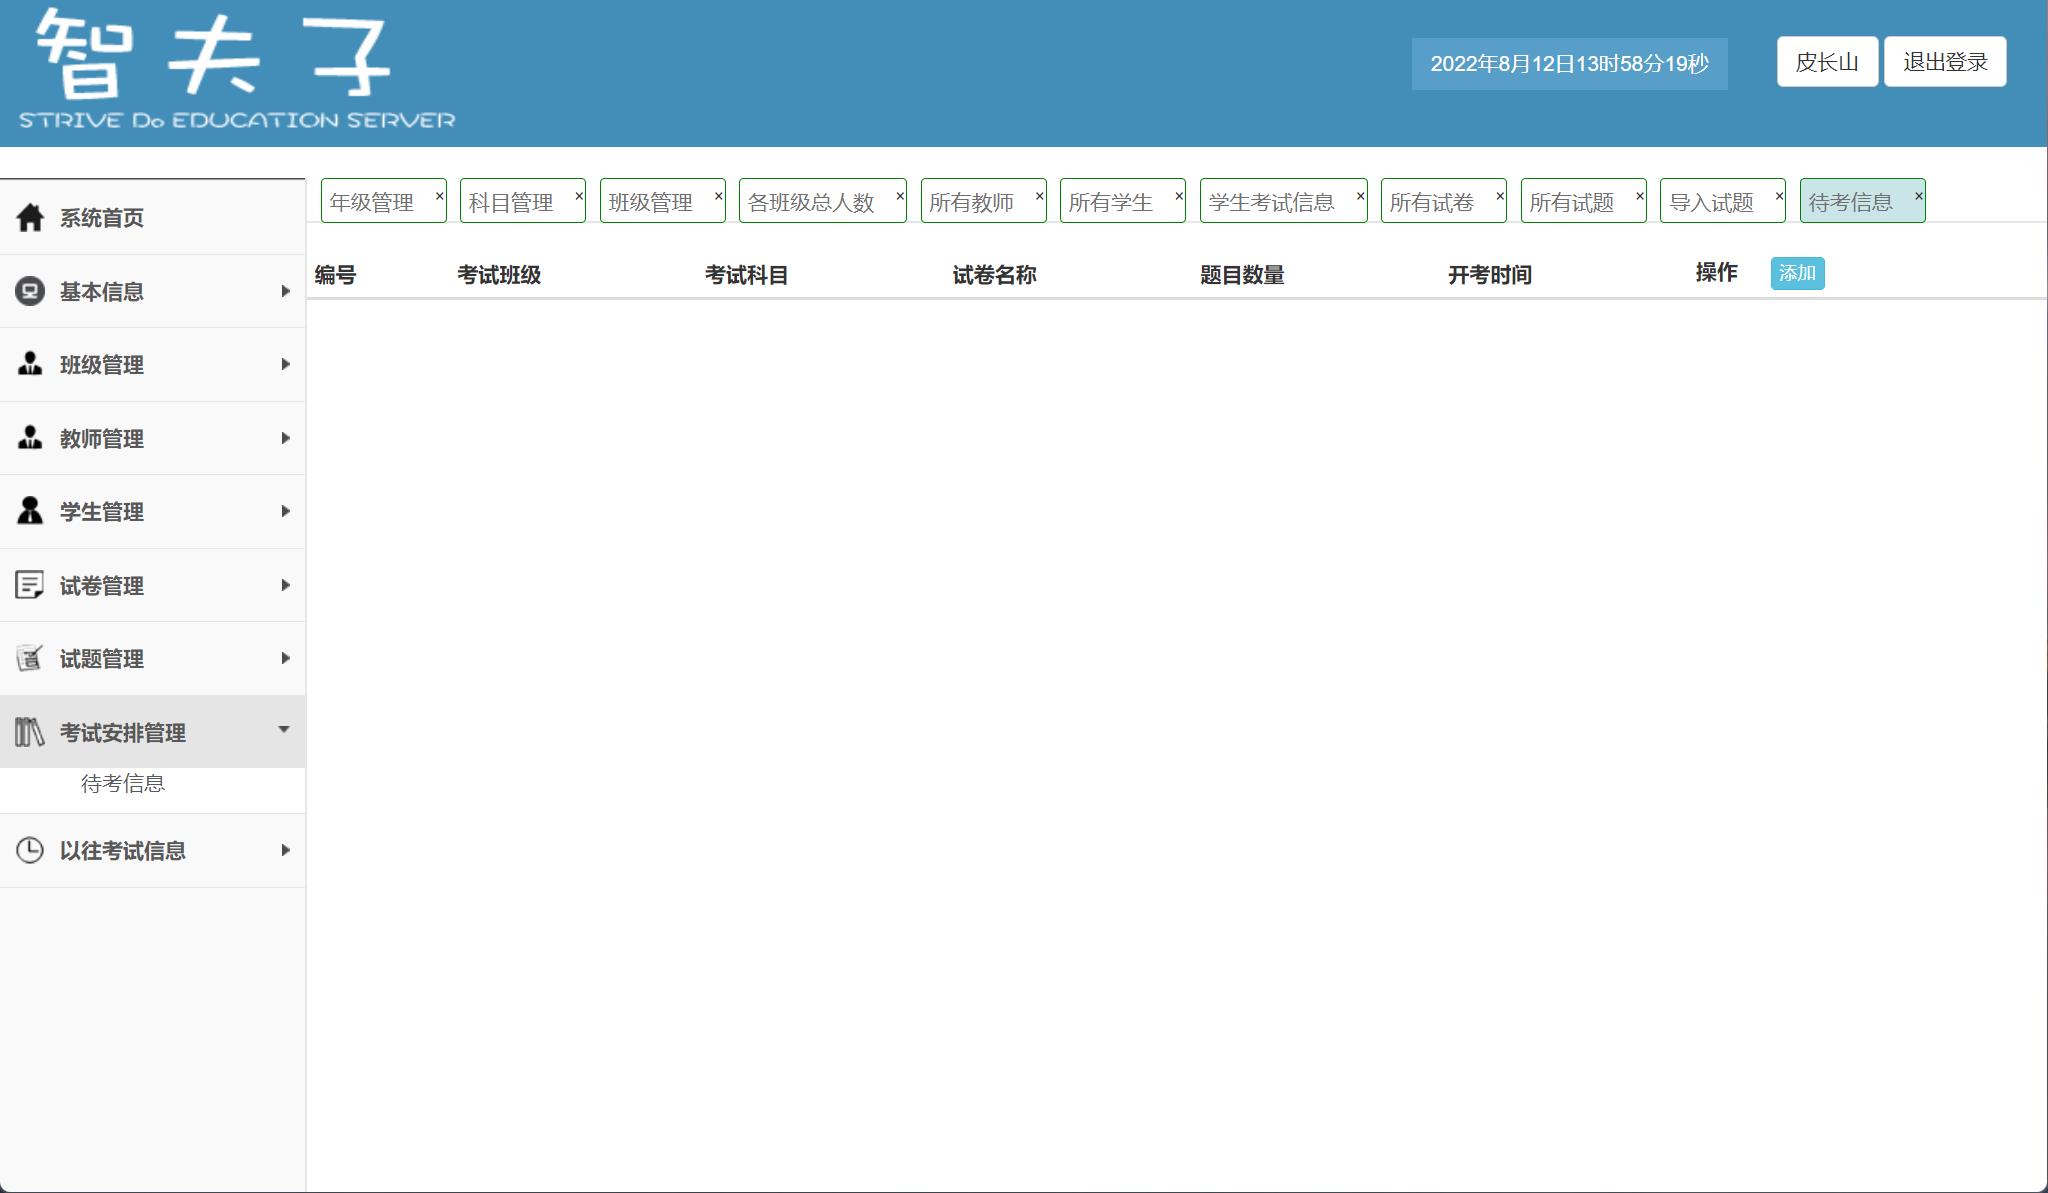The image size is (2048, 1193).
Task: Click the 基本信息 sidebar icon
Action: tap(30, 291)
